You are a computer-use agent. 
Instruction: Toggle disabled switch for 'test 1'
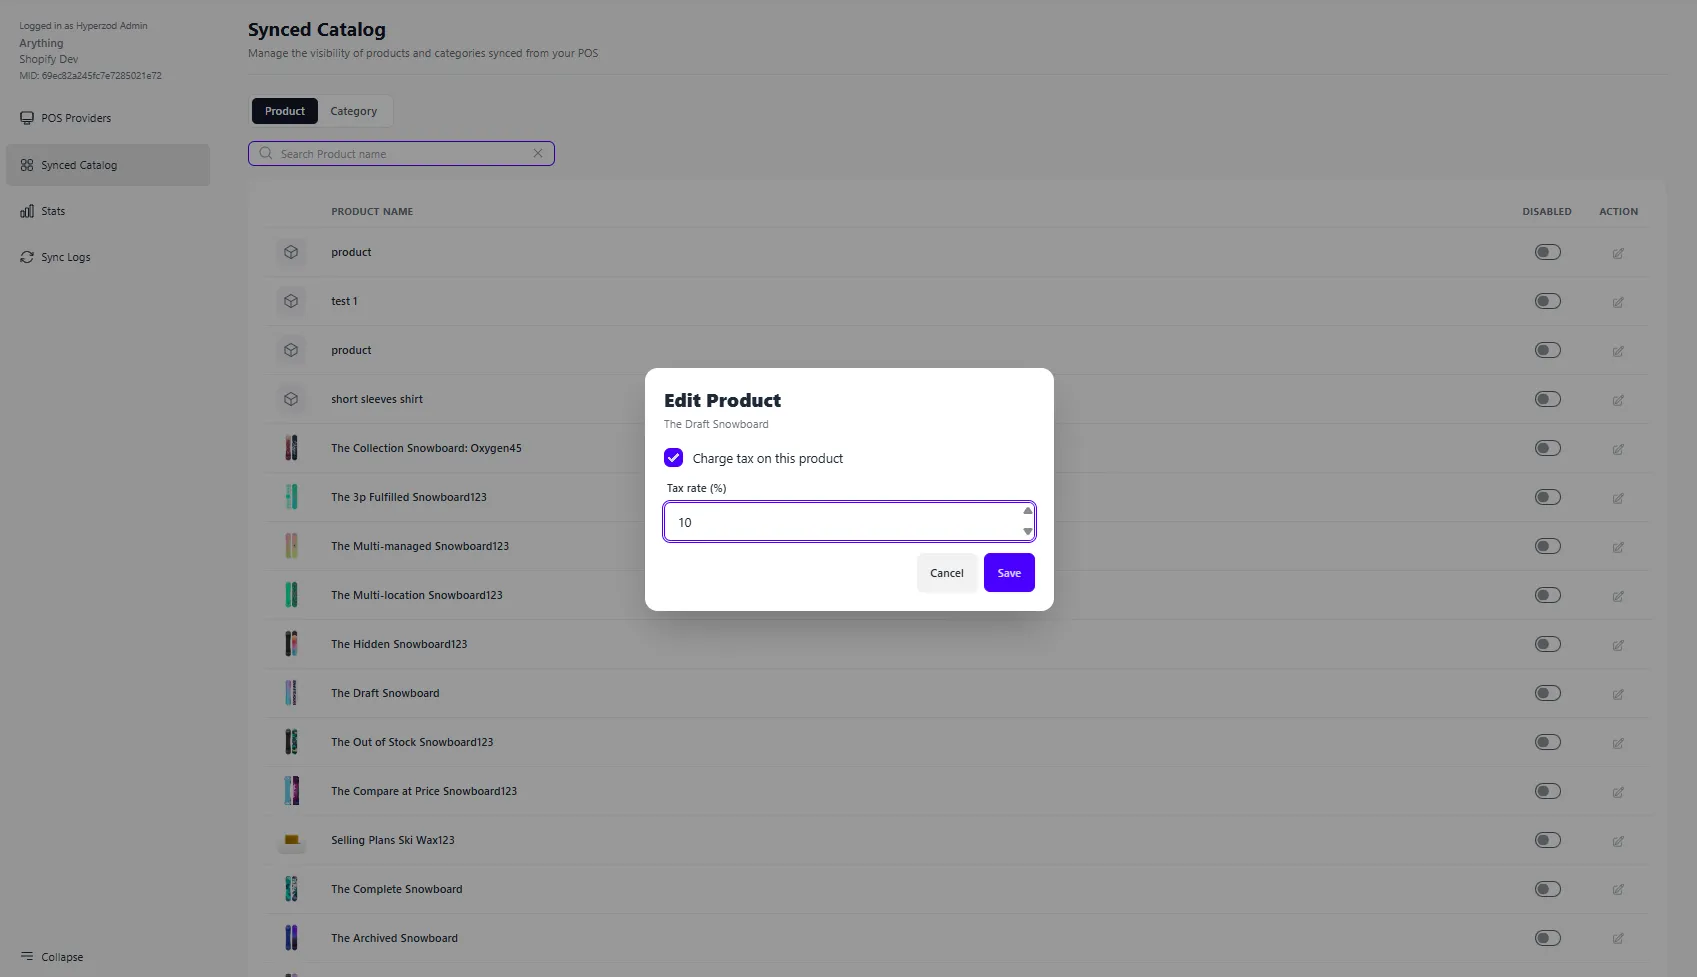[x=1548, y=301]
